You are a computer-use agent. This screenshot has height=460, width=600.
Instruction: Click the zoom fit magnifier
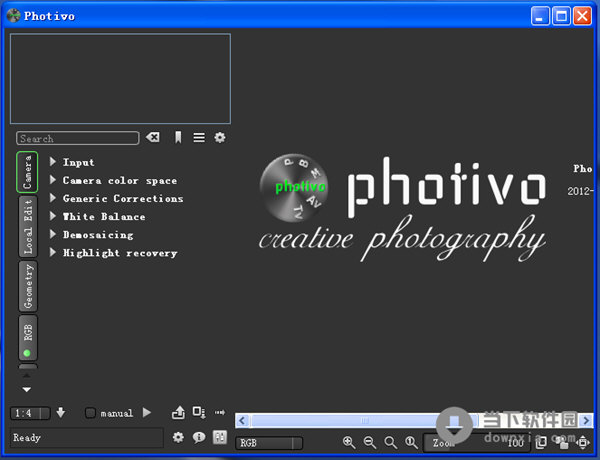tap(390, 442)
